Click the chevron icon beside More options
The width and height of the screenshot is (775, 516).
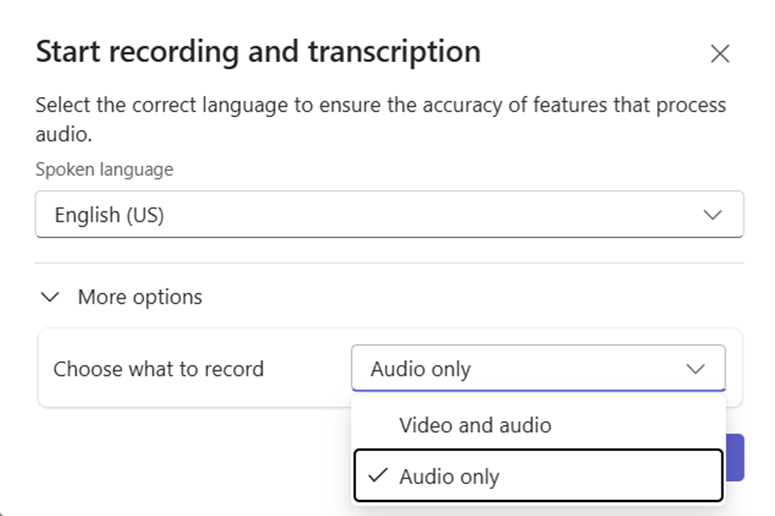[48, 297]
